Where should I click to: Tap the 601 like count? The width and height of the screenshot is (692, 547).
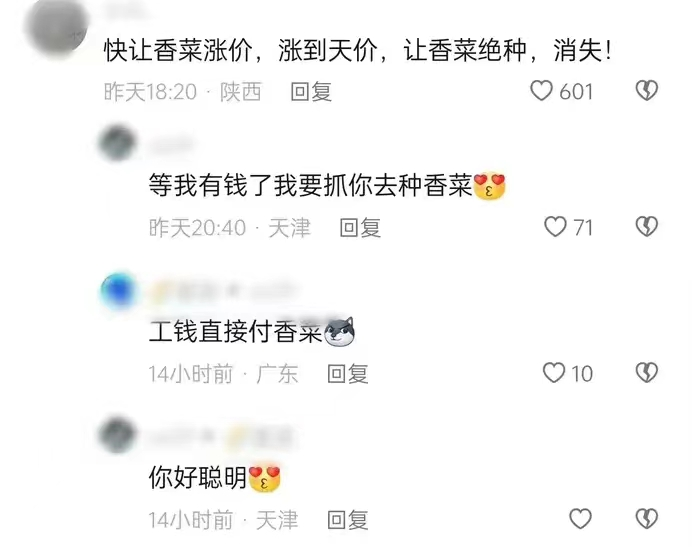(576, 92)
